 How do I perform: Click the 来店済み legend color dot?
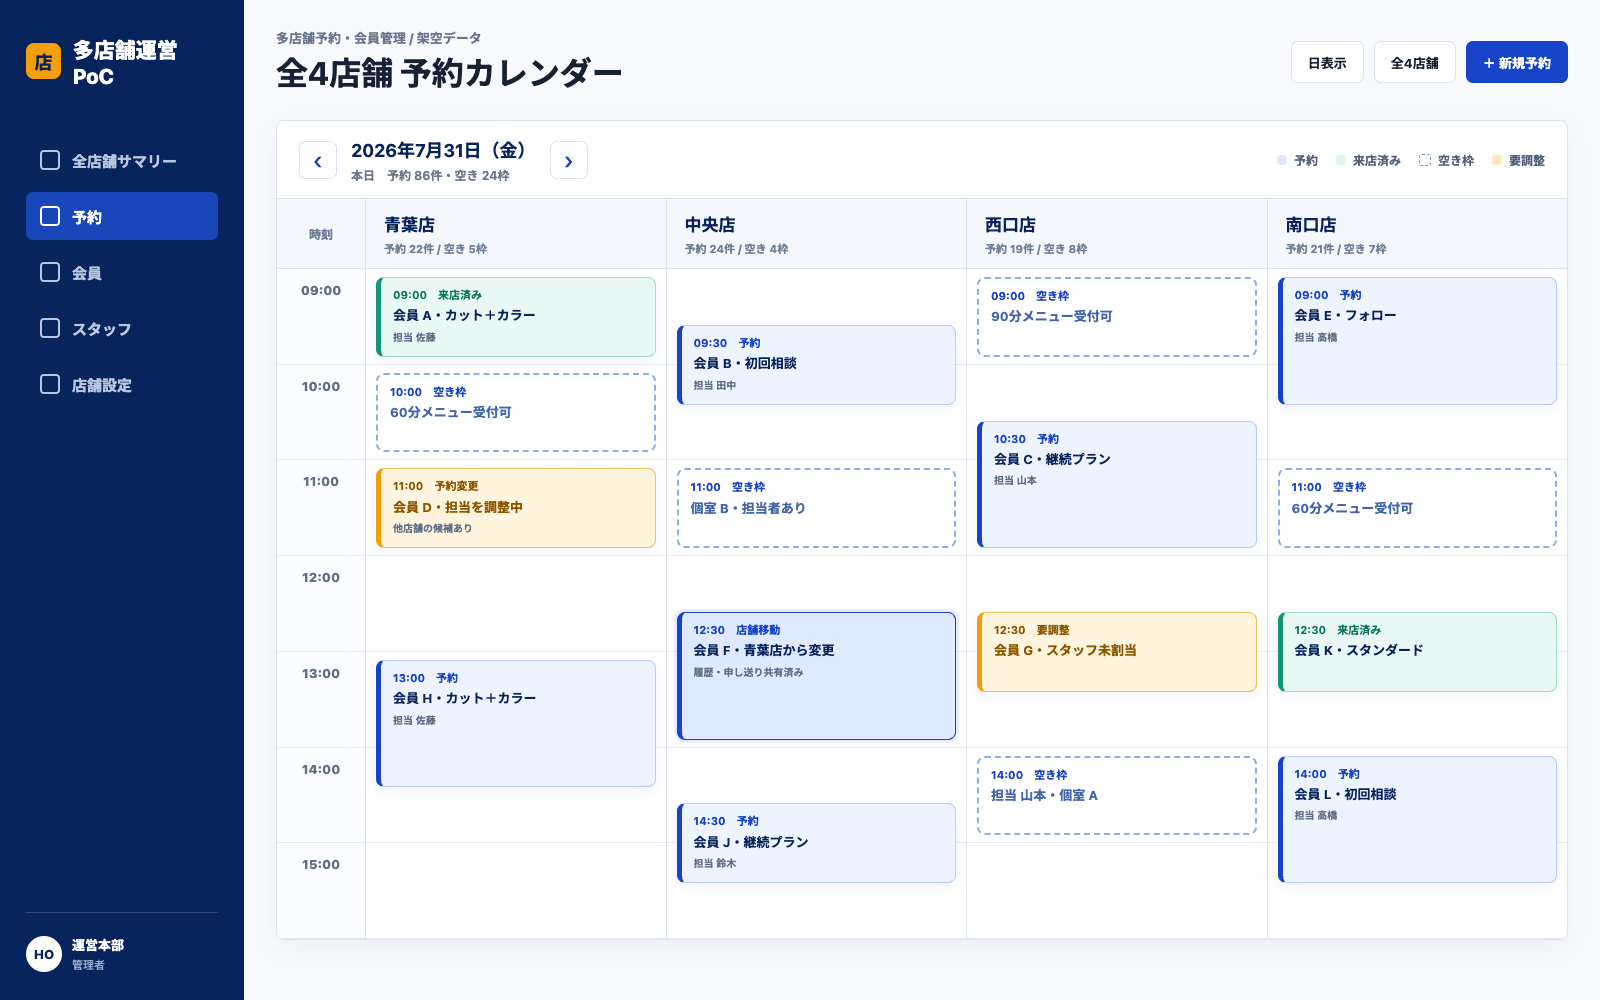click(x=1341, y=160)
